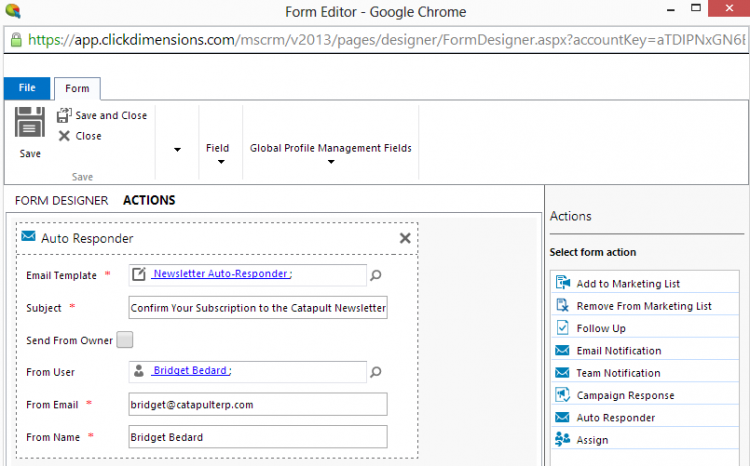The image size is (750, 466).
Task: Click the Save and Close button label
Action: (111, 115)
